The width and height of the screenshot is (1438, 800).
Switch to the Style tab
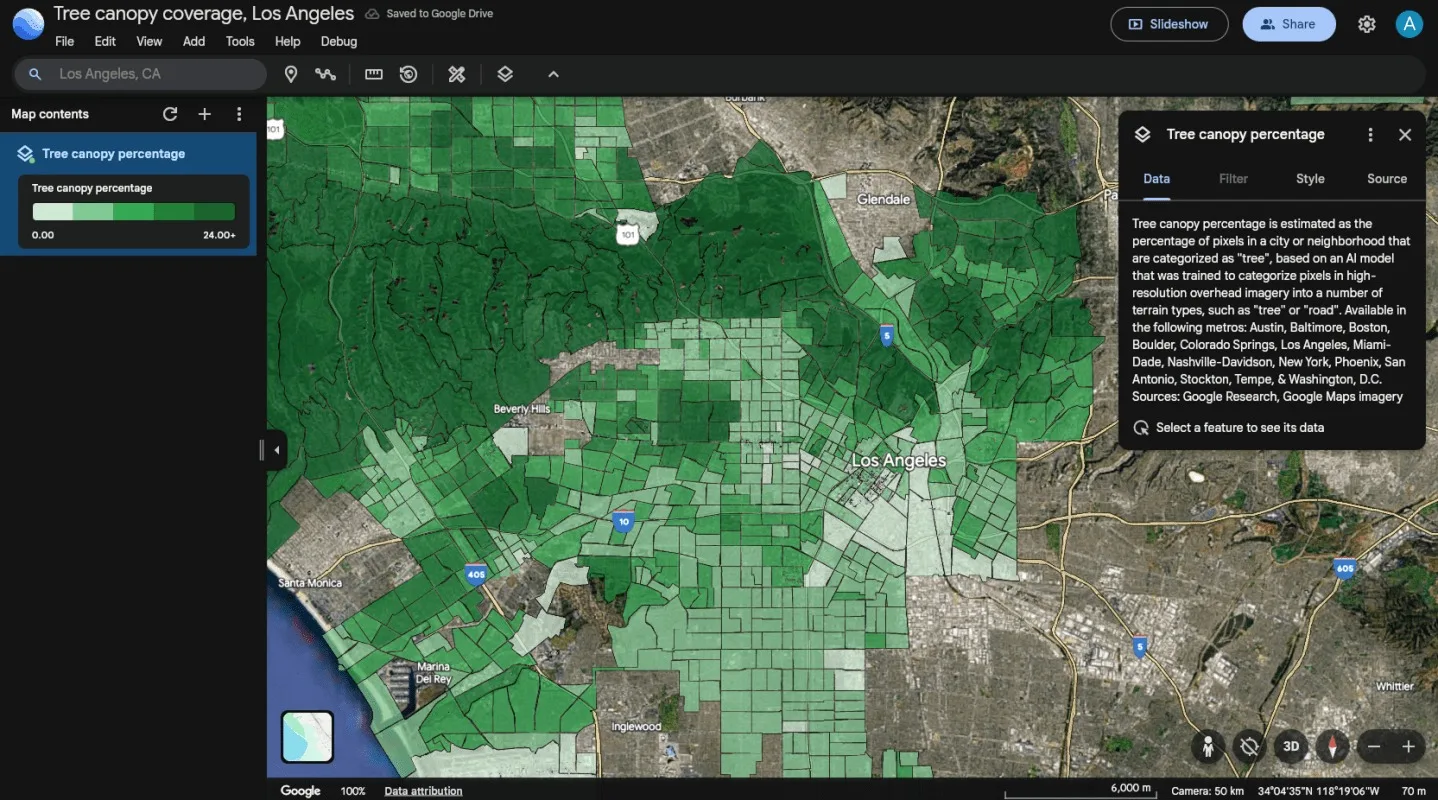pos(1310,179)
